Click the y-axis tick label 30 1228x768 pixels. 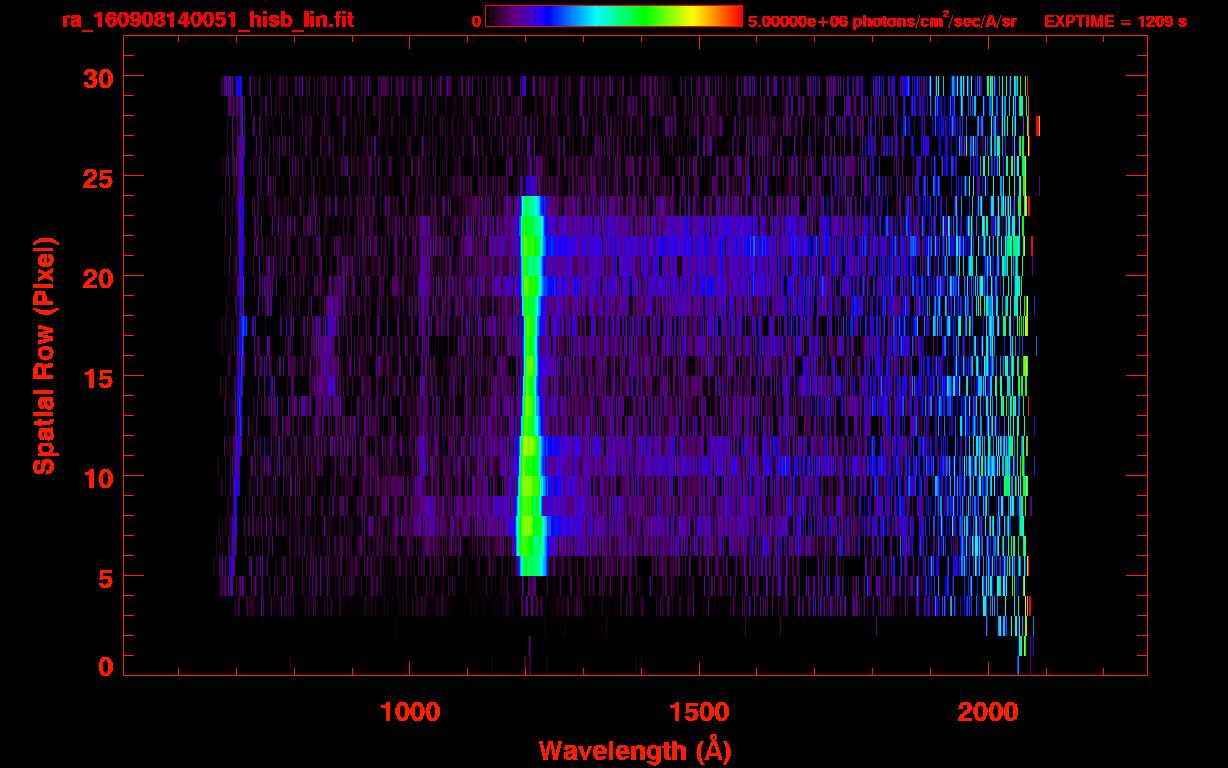click(x=100, y=77)
